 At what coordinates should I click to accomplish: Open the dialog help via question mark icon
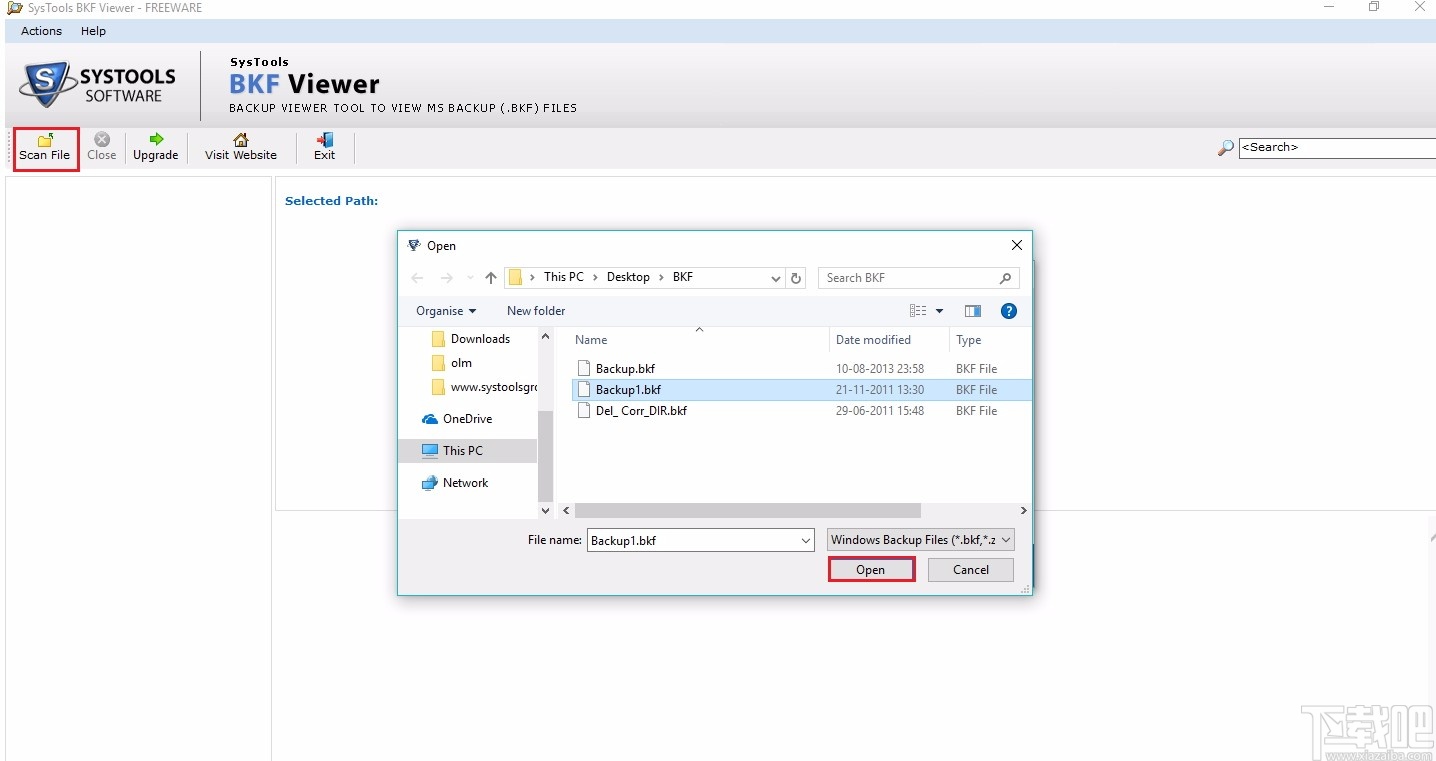point(1008,311)
